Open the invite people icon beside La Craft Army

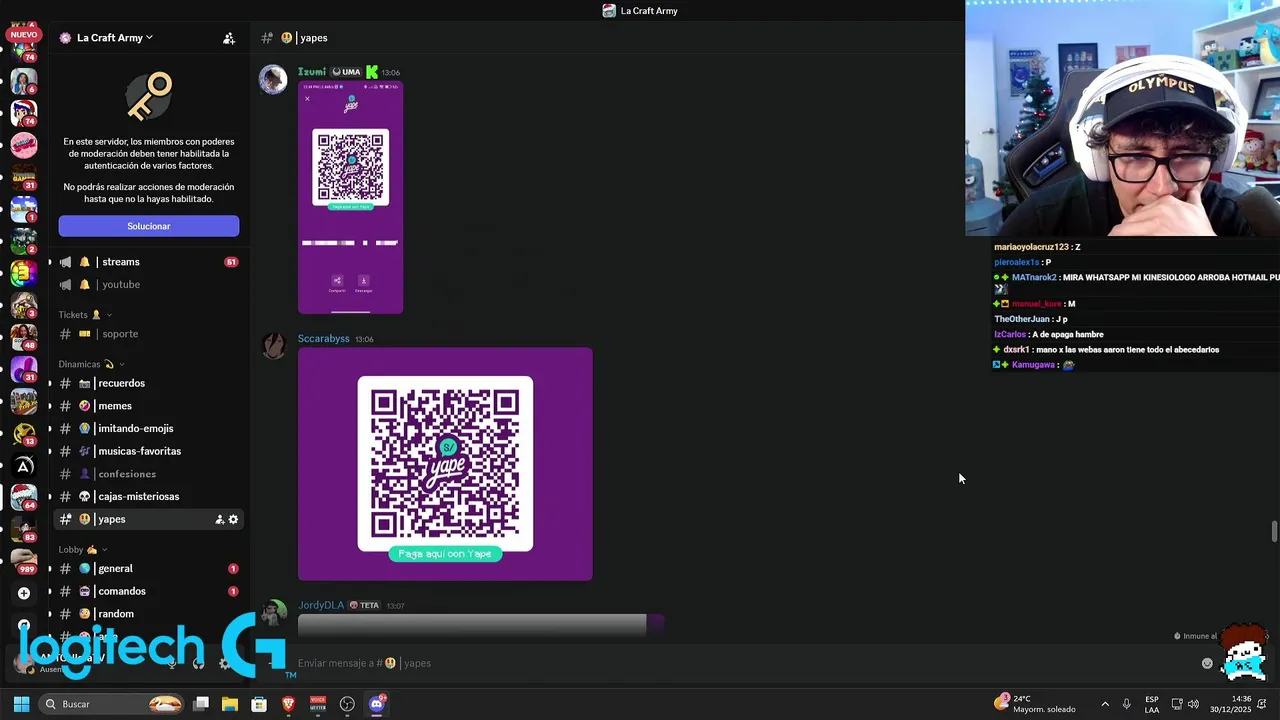coord(229,38)
